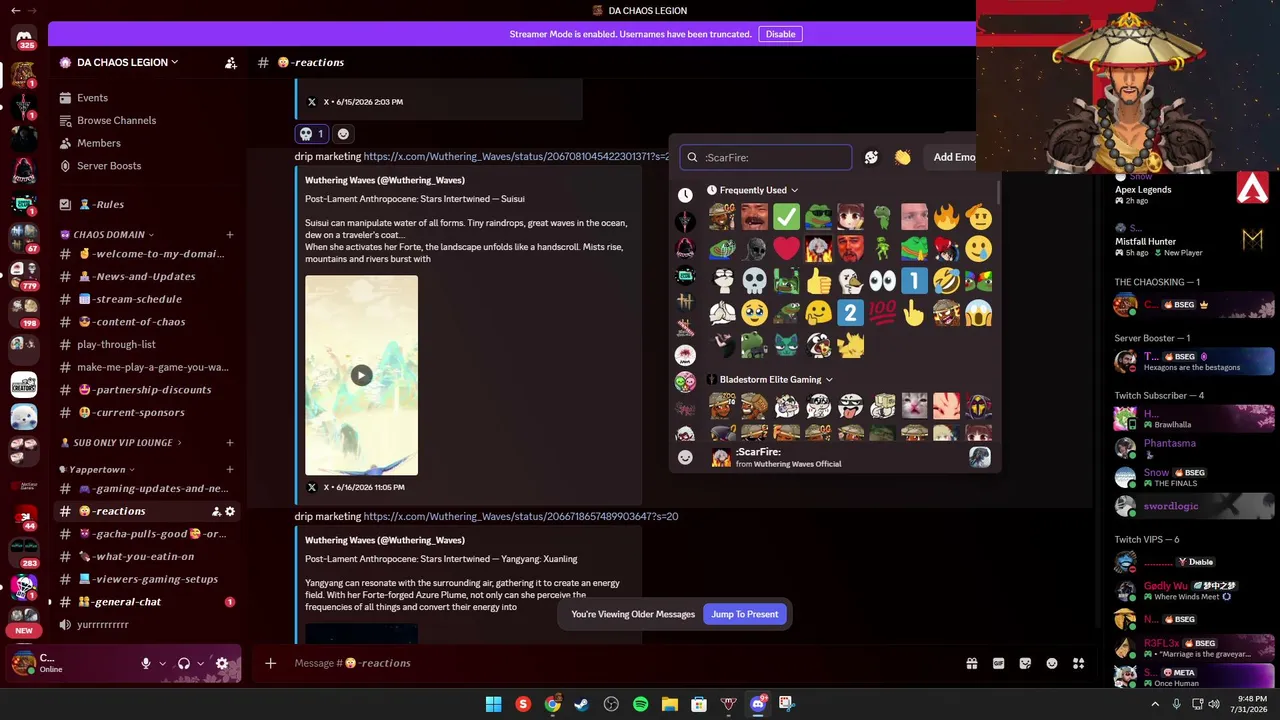Viewport: 1280px width, 720px height.
Task: Open the Suisui Wuthering Waves status link
Action: (516, 157)
